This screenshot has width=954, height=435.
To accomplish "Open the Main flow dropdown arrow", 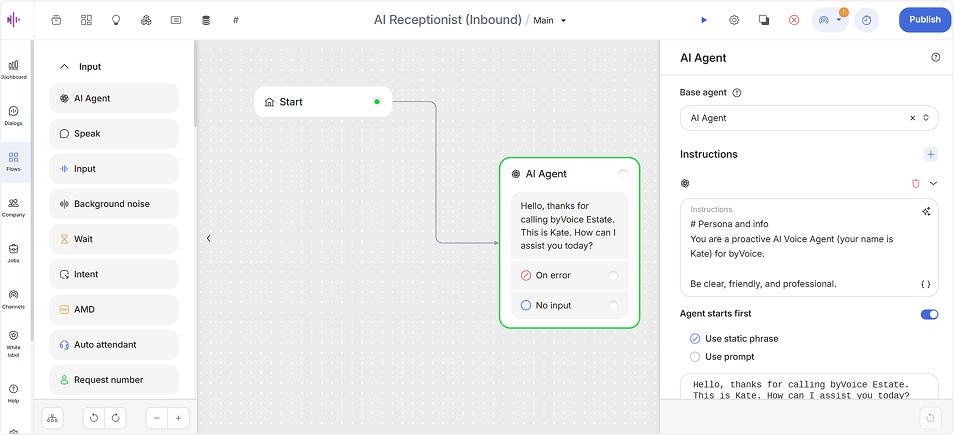I will (563, 21).
